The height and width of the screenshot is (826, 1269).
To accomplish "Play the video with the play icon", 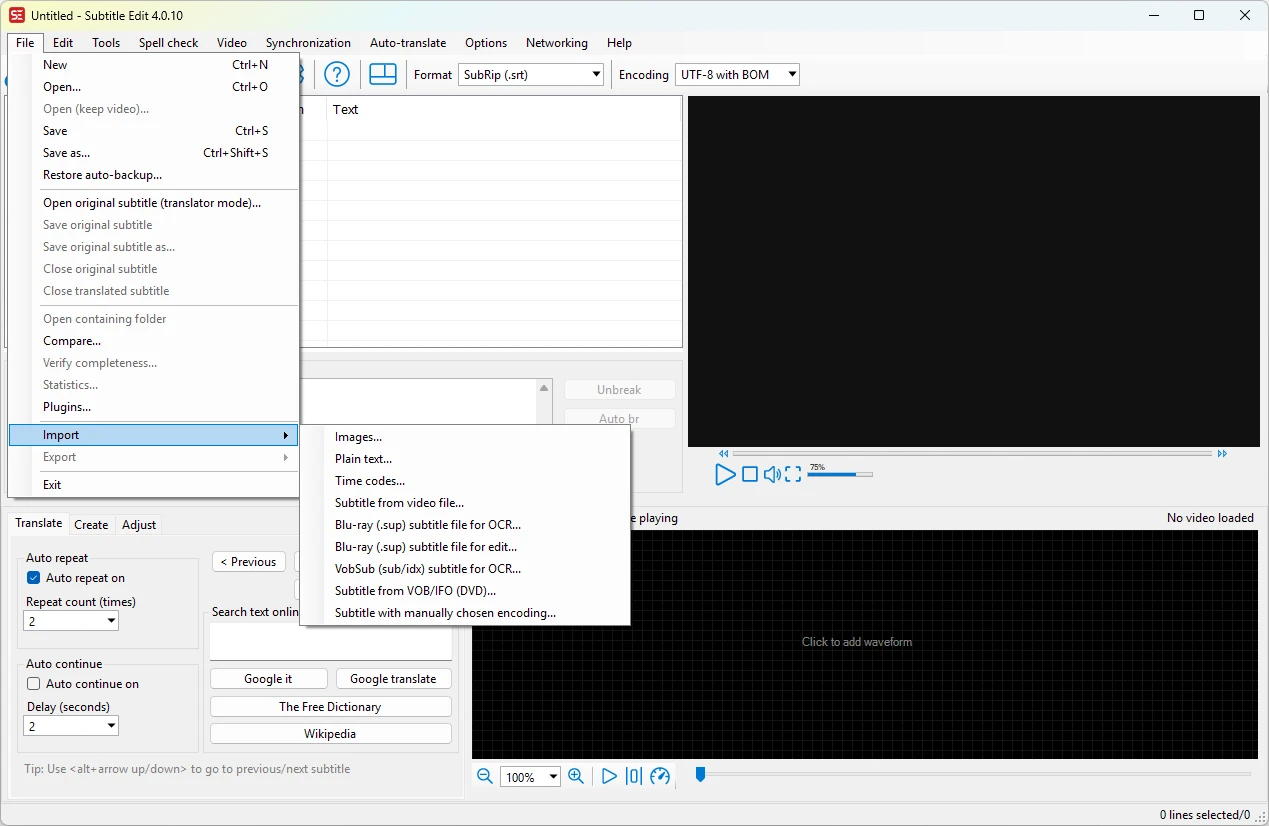I will [725, 475].
